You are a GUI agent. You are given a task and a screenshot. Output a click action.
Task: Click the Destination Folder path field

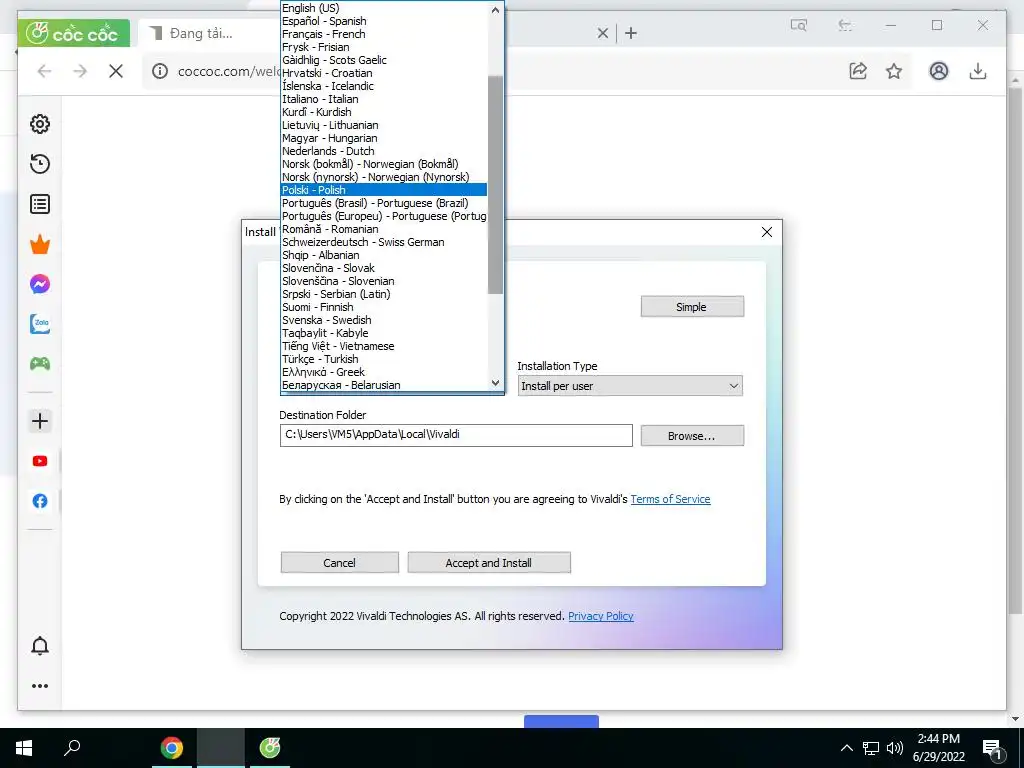pos(456,436)
